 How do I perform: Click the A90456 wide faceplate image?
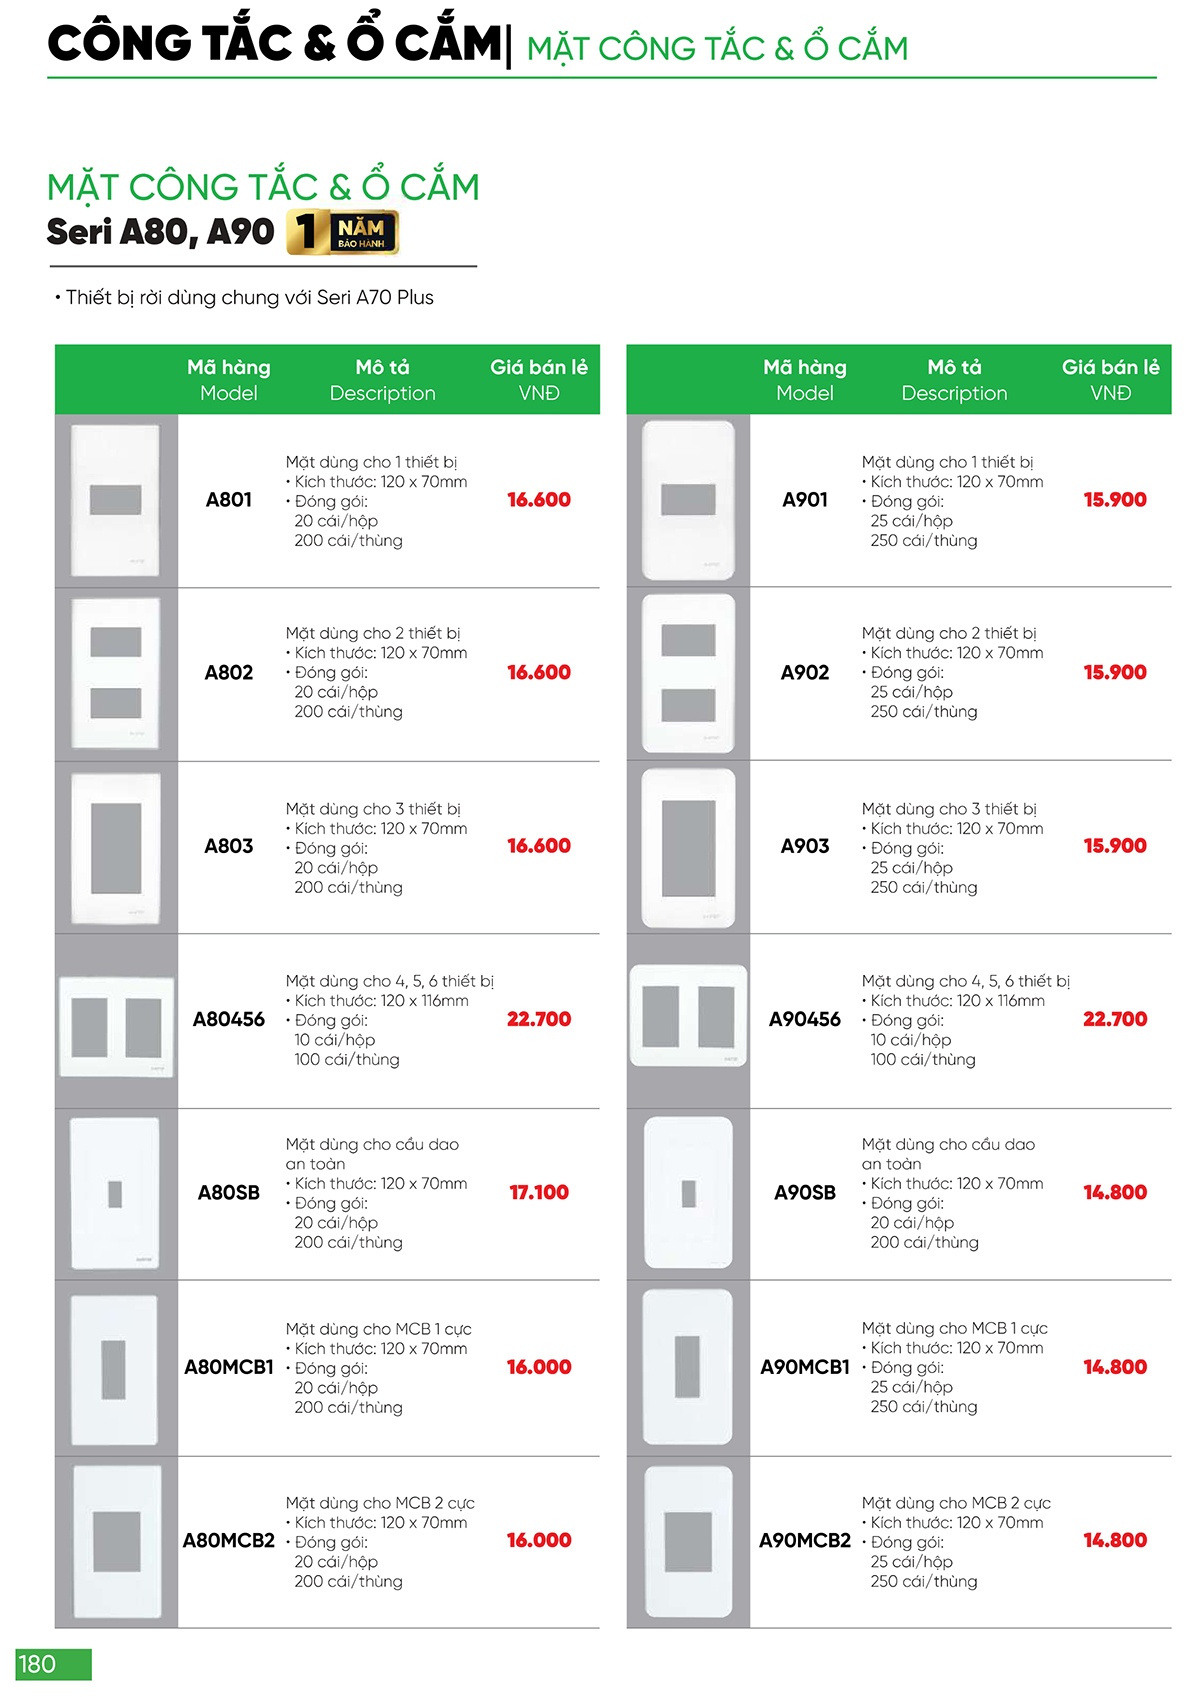pos(688,1017)
